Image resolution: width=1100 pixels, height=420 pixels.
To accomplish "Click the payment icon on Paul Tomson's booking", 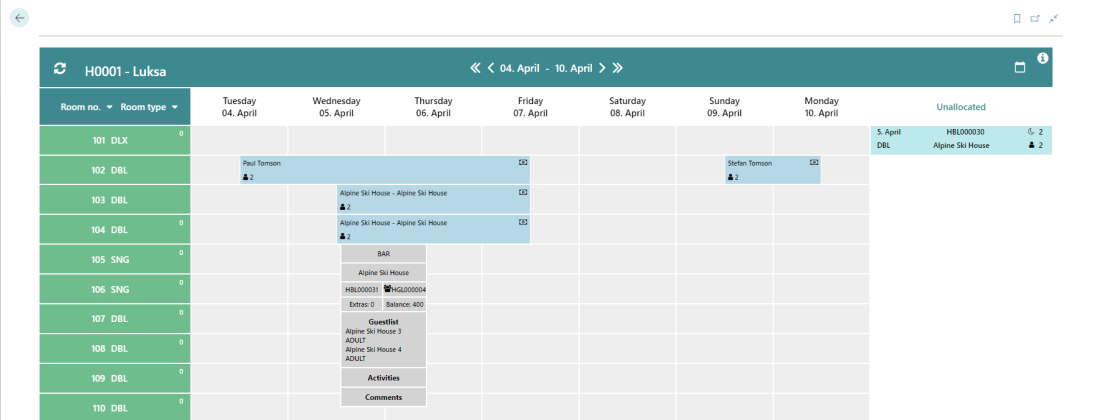I will tap(522, 162).
